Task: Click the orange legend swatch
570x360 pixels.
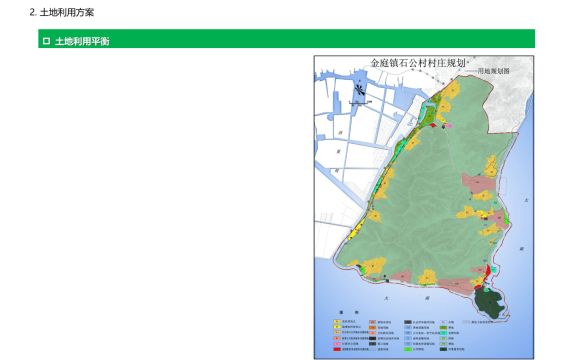Action: (x=373, y=328)
